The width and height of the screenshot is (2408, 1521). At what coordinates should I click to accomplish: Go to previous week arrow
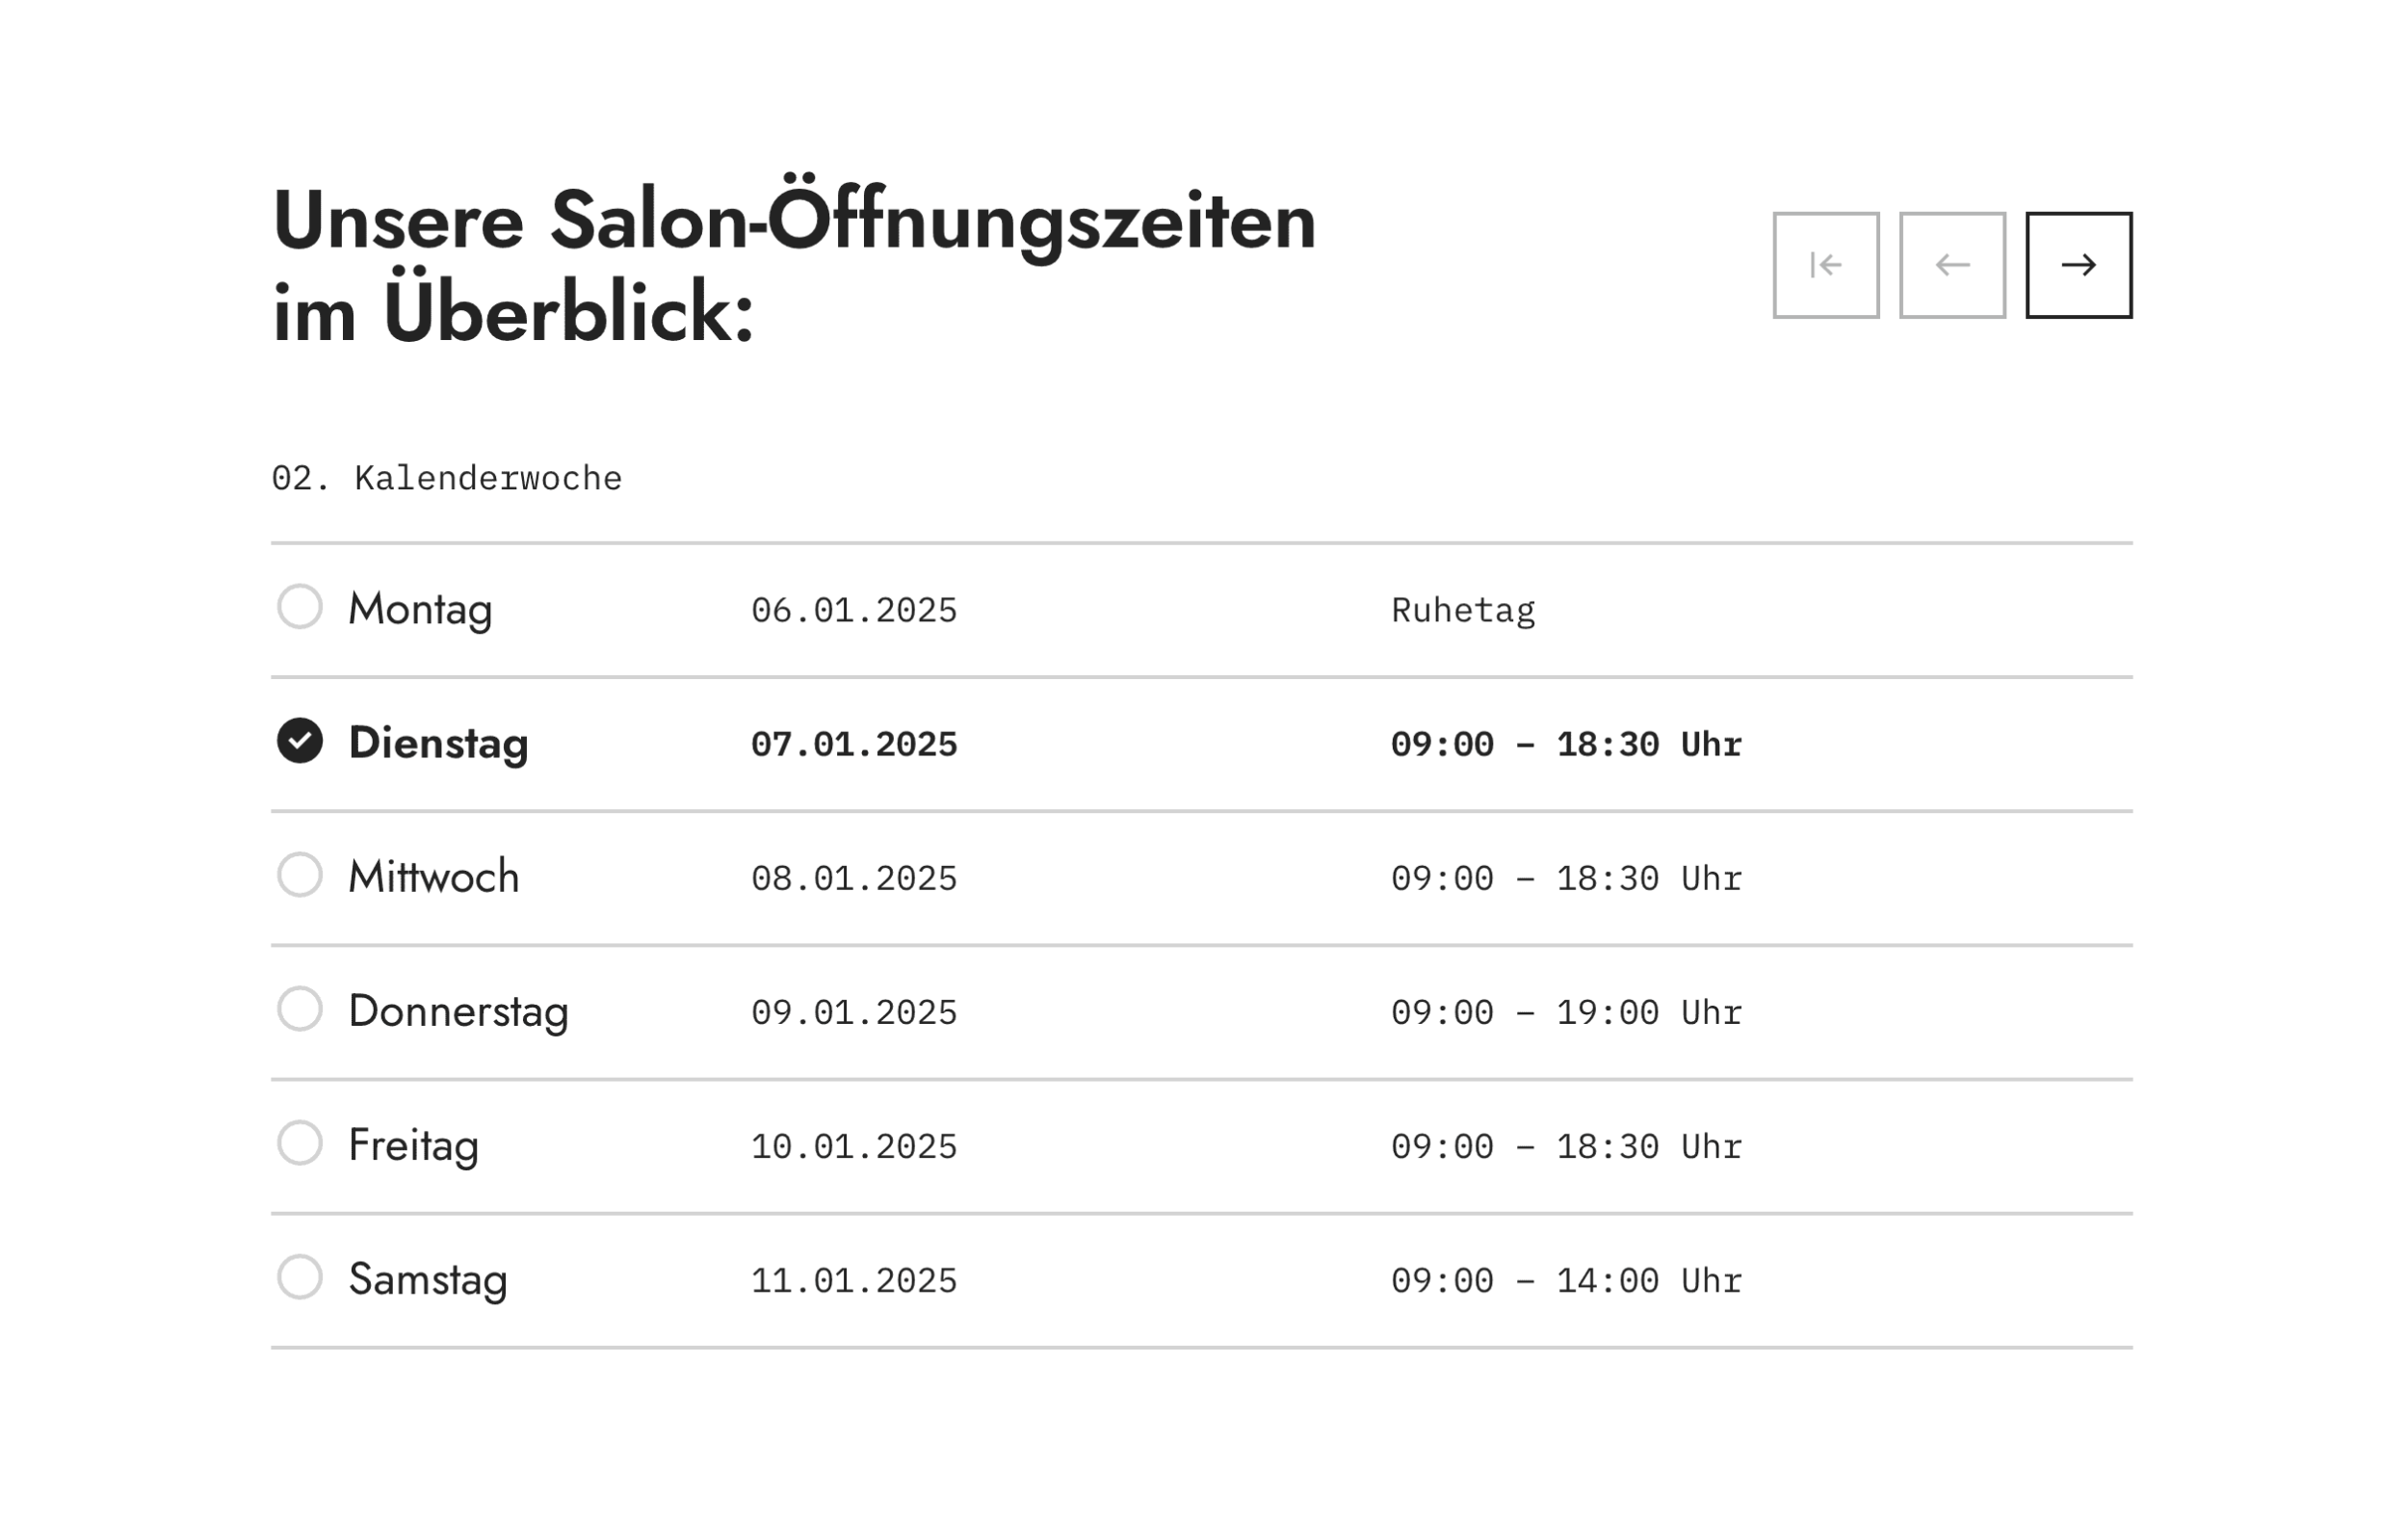1952,265
